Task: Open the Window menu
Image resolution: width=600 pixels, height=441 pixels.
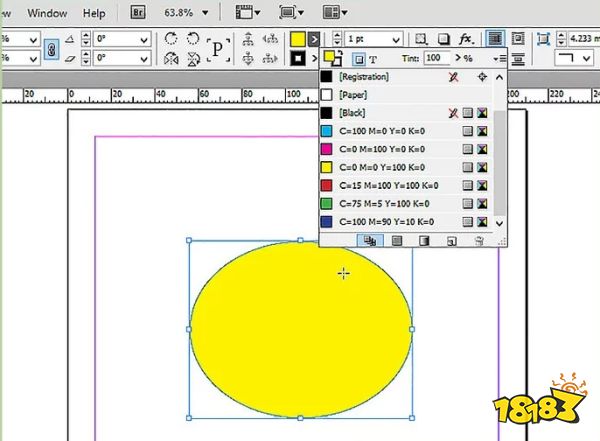Action: click(46, 14)
